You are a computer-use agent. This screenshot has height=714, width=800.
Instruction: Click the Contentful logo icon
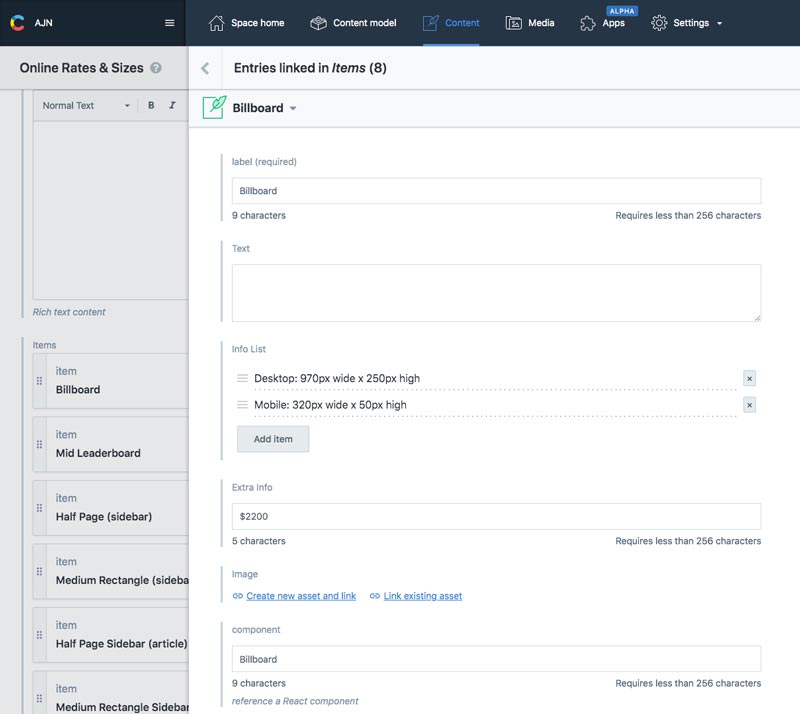point(17,23)
